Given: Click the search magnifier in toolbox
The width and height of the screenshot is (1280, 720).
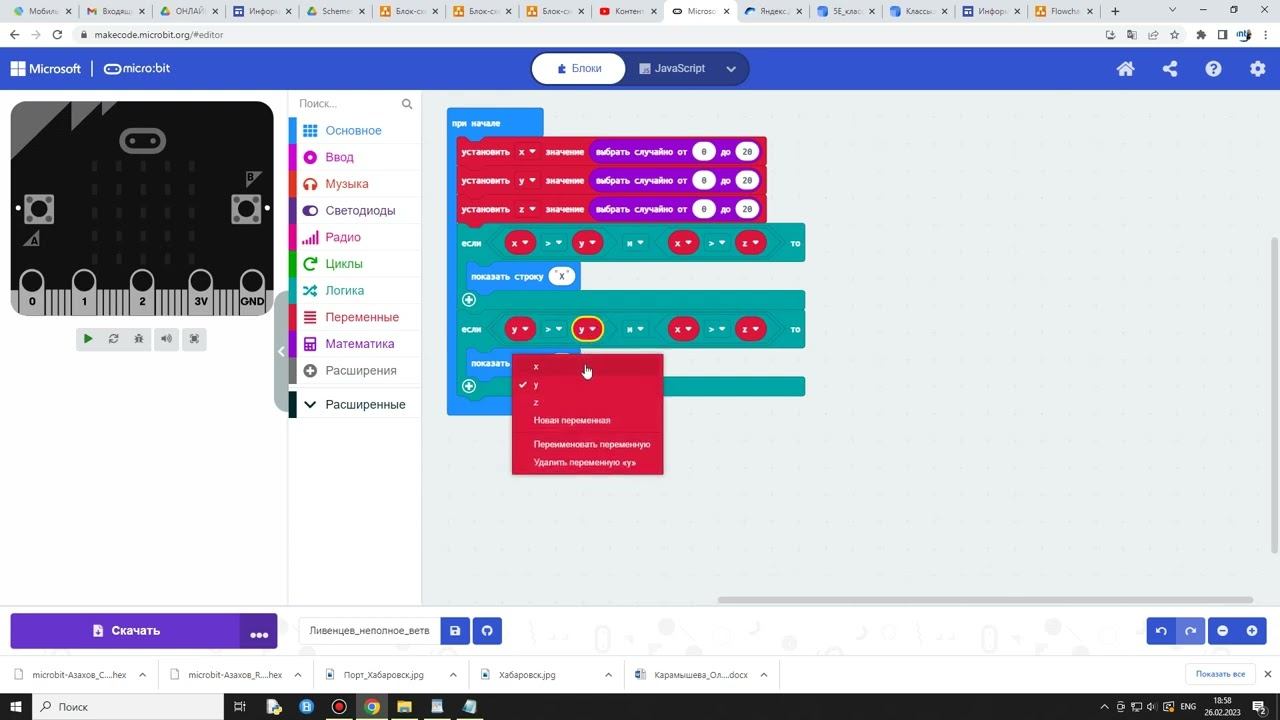Looking at the screenshot, I should [x=407, y=104].
